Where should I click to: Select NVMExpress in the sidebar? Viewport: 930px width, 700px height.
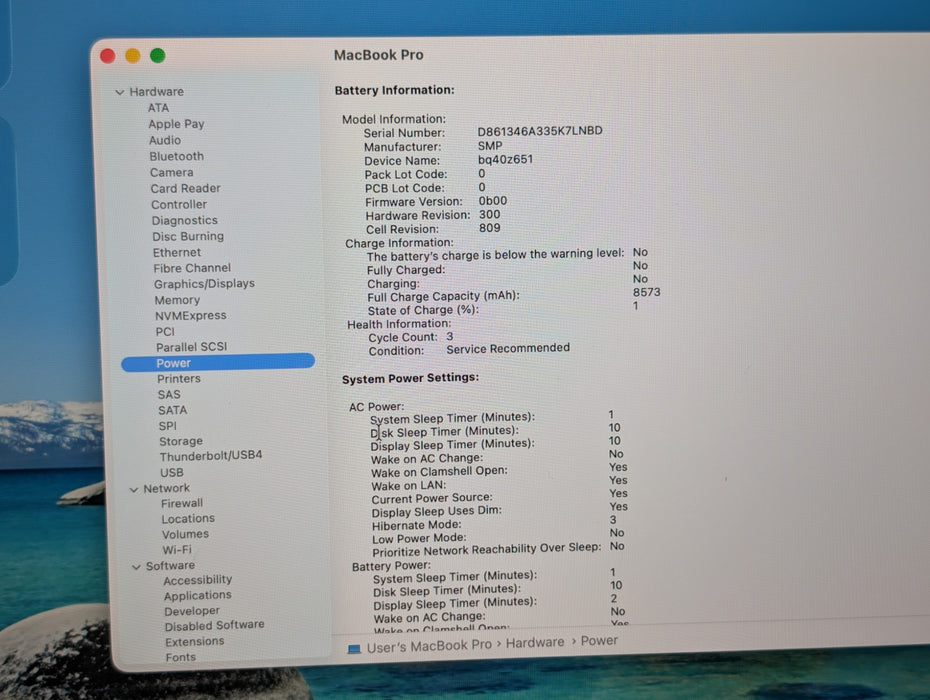191,316
